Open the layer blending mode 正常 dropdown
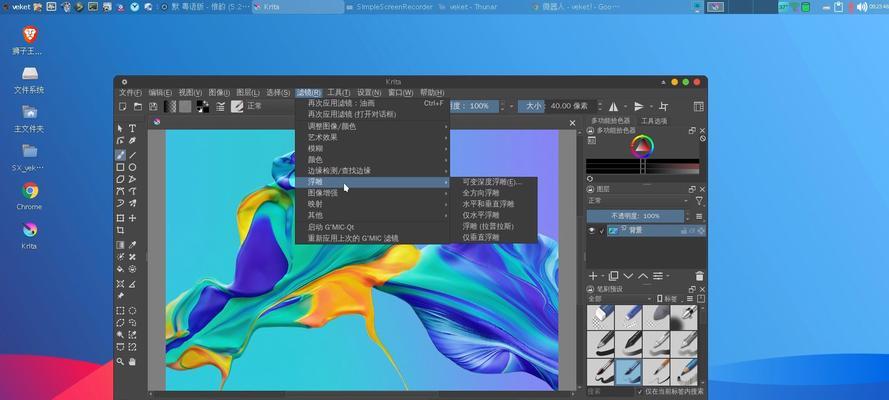Image resolution: width=889 pixels, height=400 pixels. [x=638, y=201]
